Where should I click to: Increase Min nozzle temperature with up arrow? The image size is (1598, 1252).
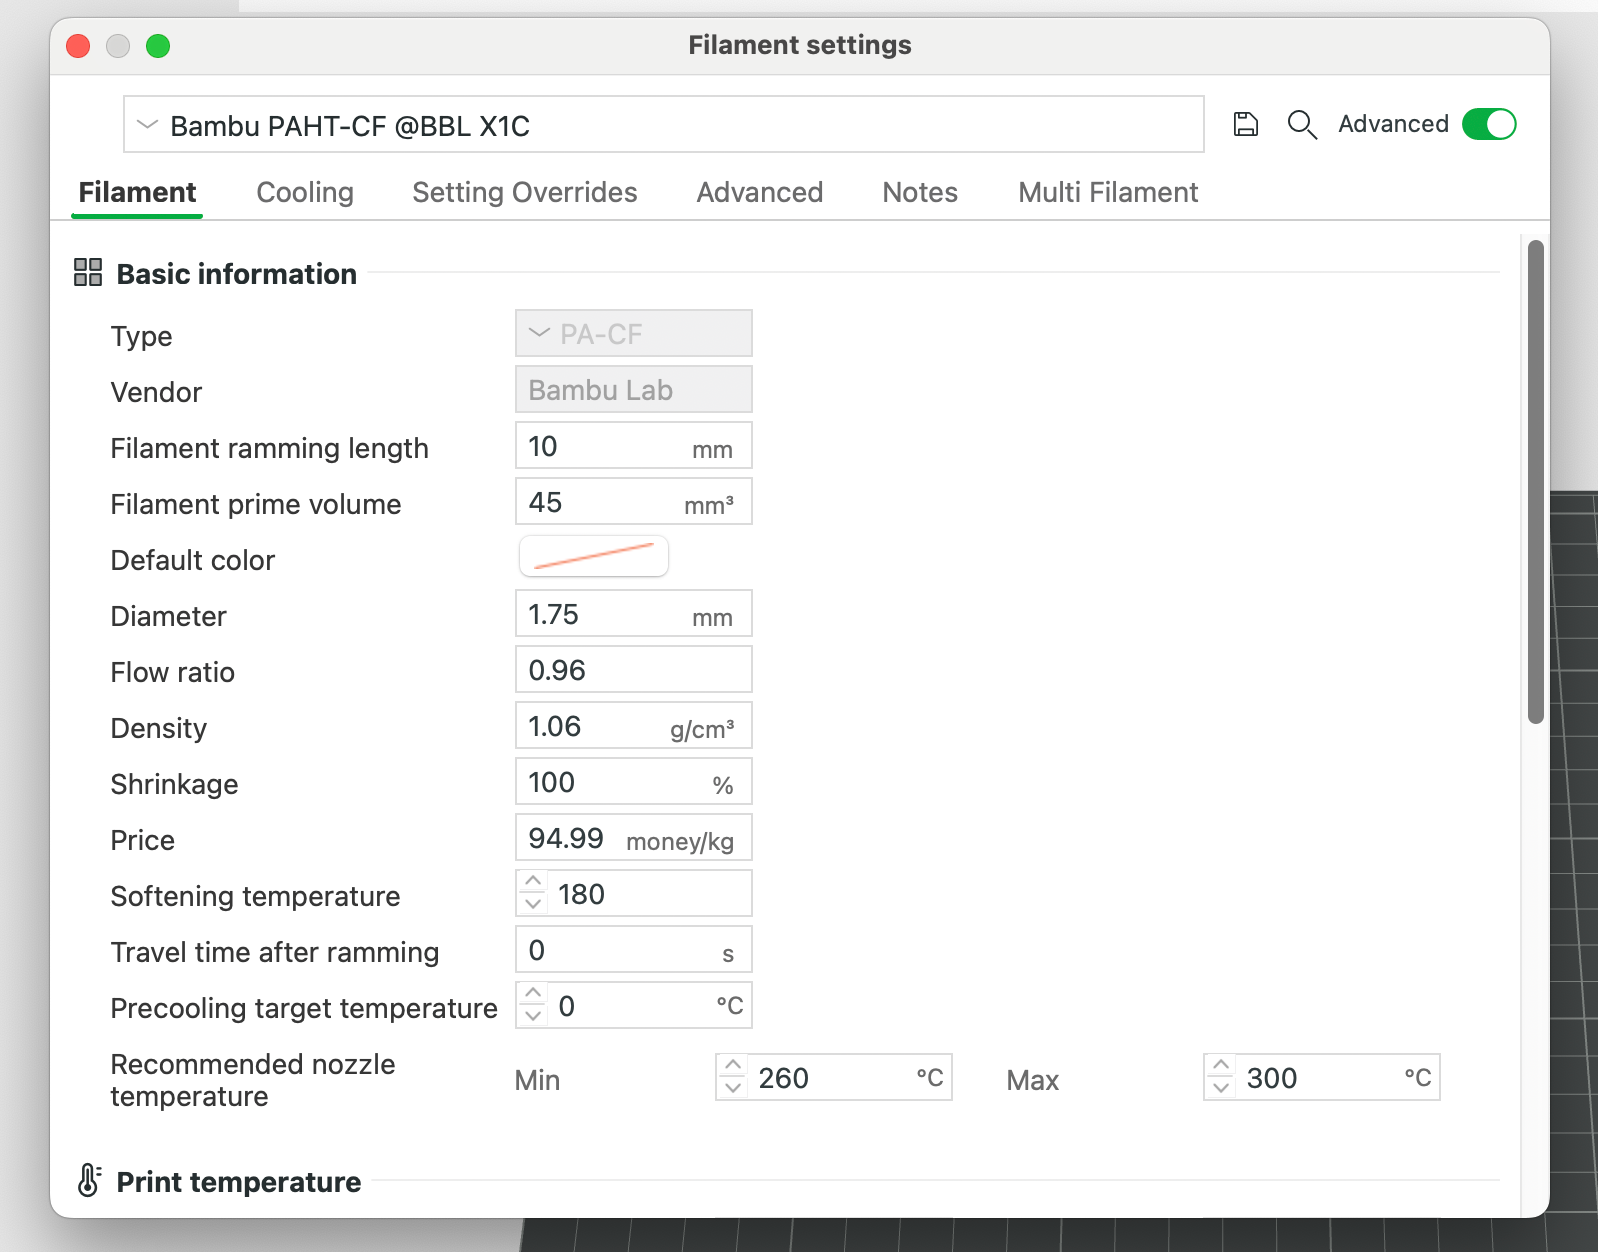pyautogui.click(x=733, y=1066)
